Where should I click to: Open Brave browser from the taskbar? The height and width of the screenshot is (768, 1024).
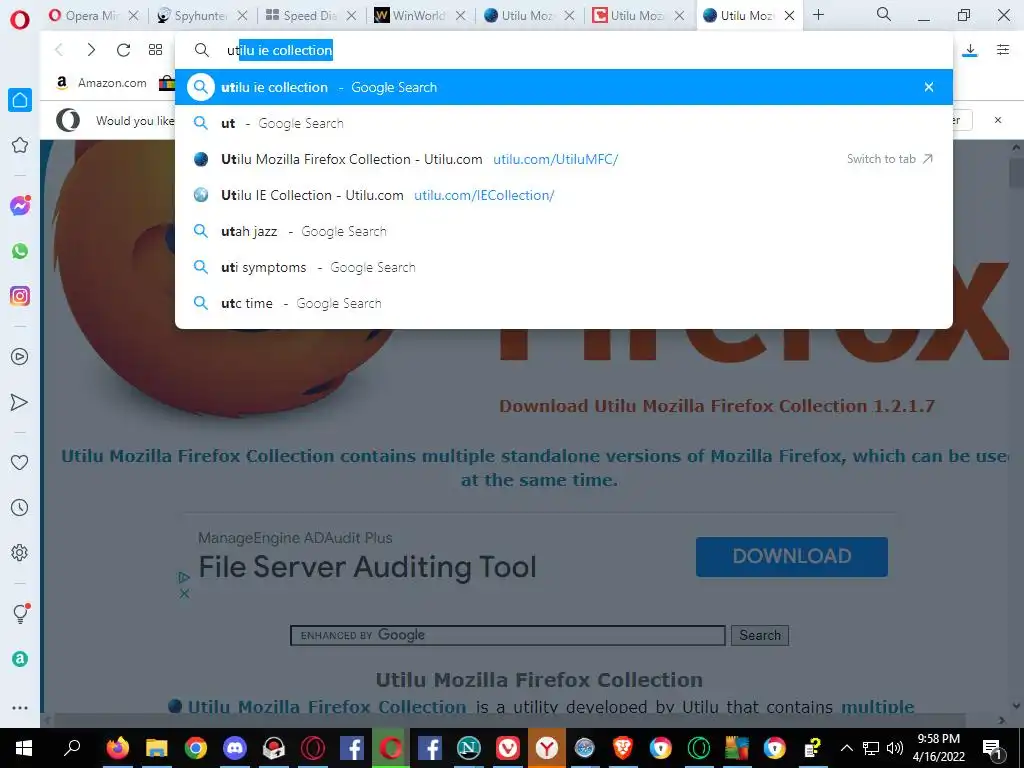click(622, 748)
